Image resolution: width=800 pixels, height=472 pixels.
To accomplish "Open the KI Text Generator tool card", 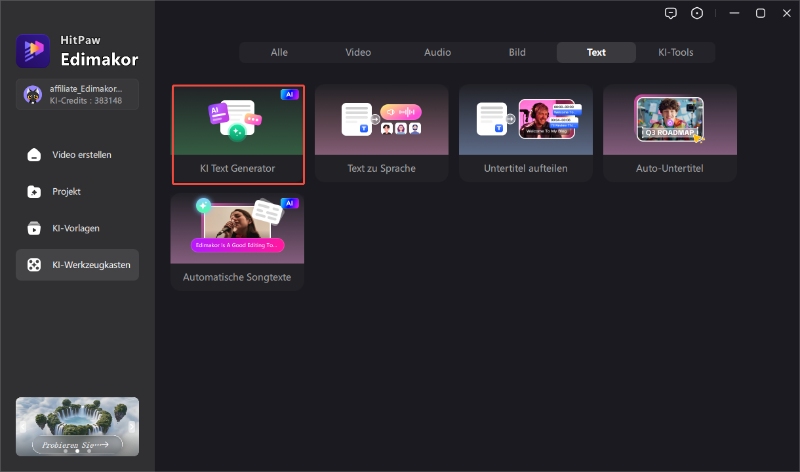I will (x=238, y=135).
